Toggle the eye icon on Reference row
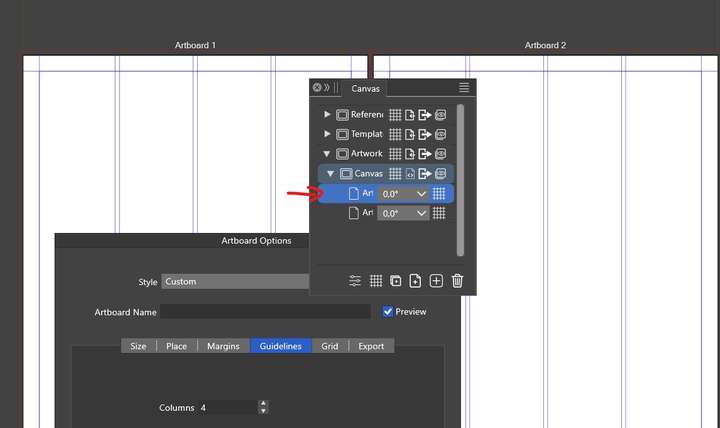720x428 pixels. (x=440, y=114)
